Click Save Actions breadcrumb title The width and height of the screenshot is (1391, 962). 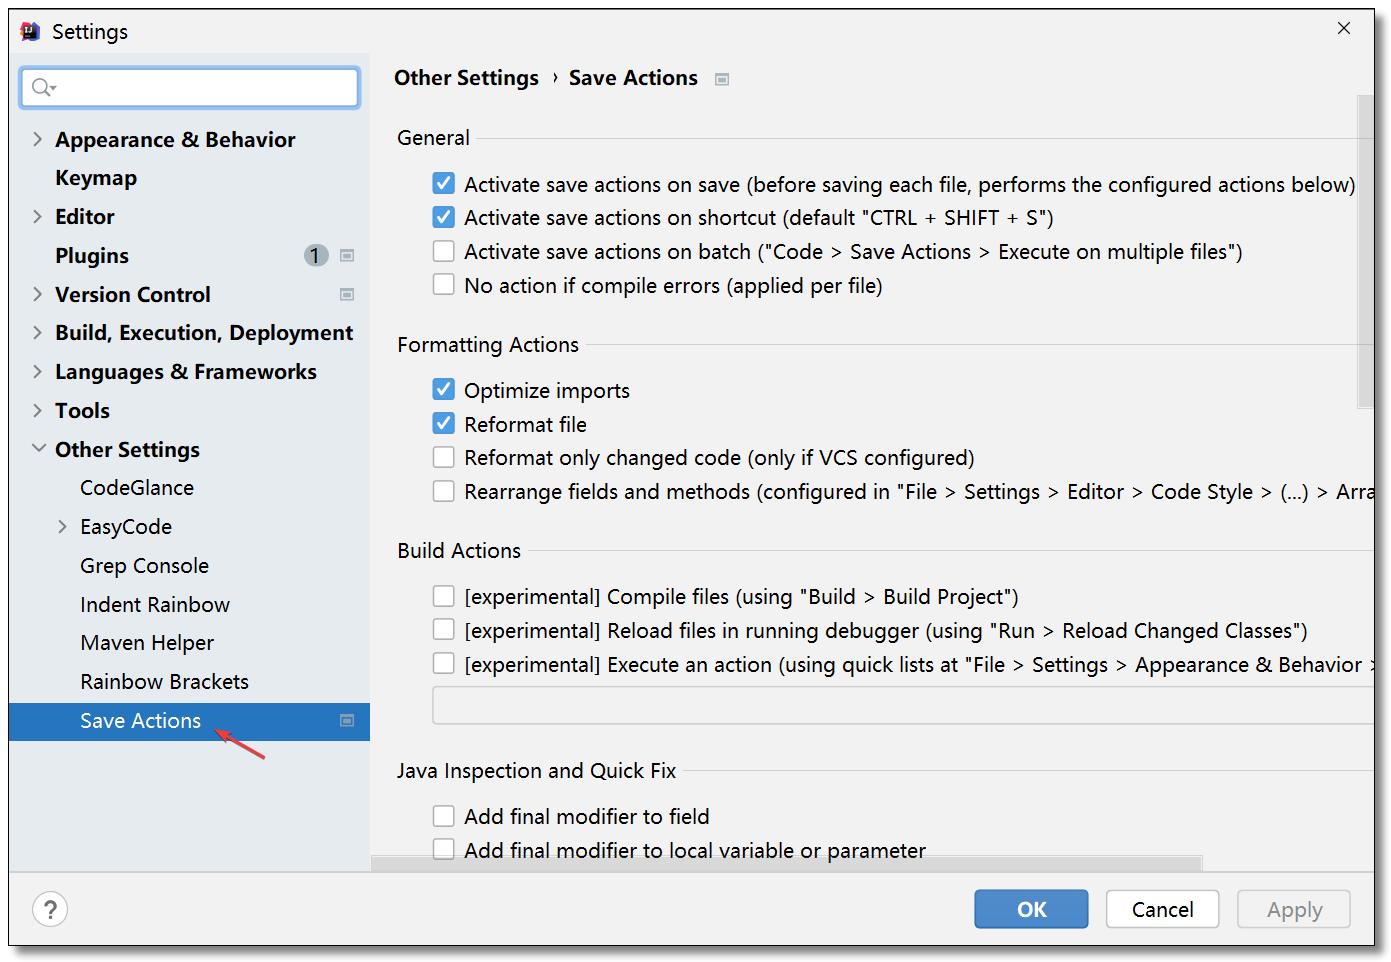point(633,78)
